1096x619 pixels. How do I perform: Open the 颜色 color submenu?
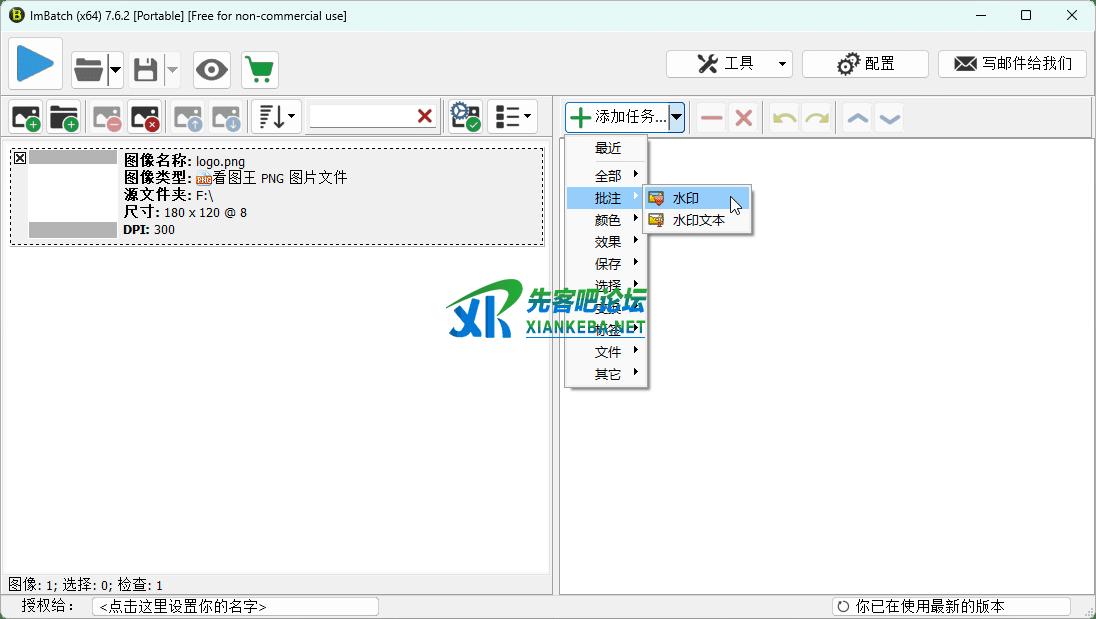(x=608, y=220)
